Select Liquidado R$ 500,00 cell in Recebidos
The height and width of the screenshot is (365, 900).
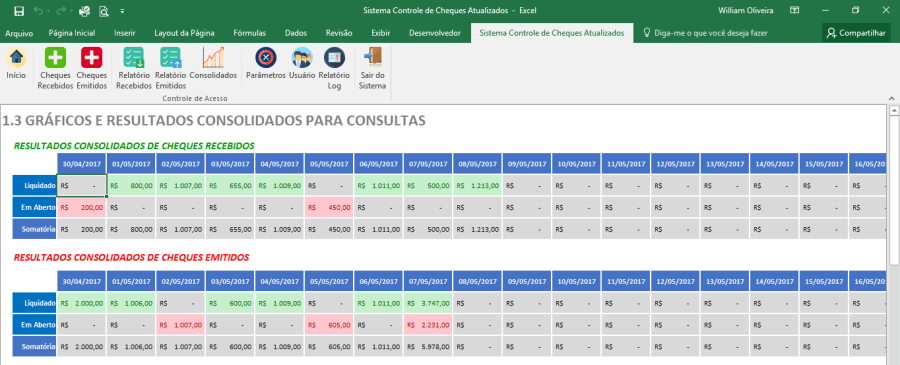(x=428, y=185)
